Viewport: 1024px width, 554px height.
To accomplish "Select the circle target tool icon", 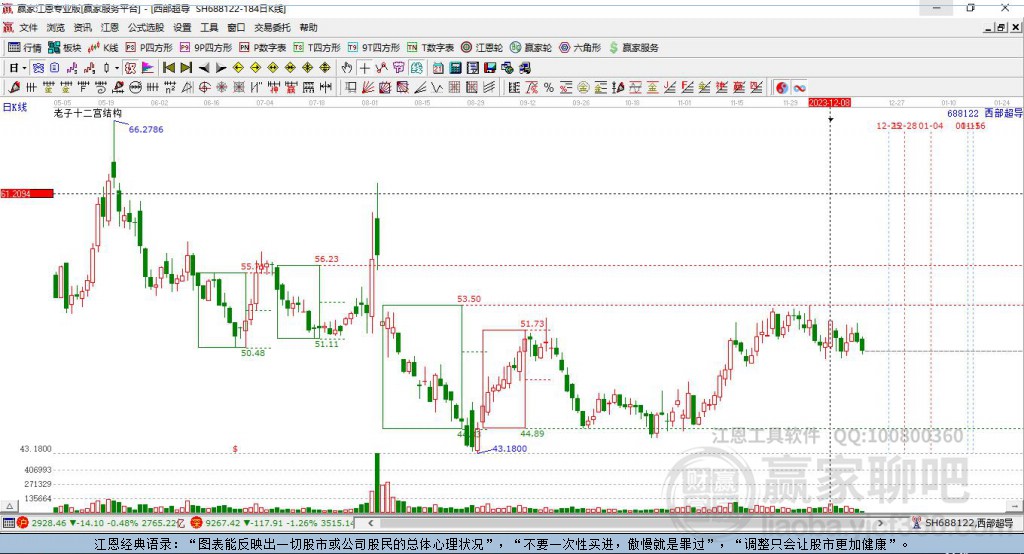I will tap(204, 88).
